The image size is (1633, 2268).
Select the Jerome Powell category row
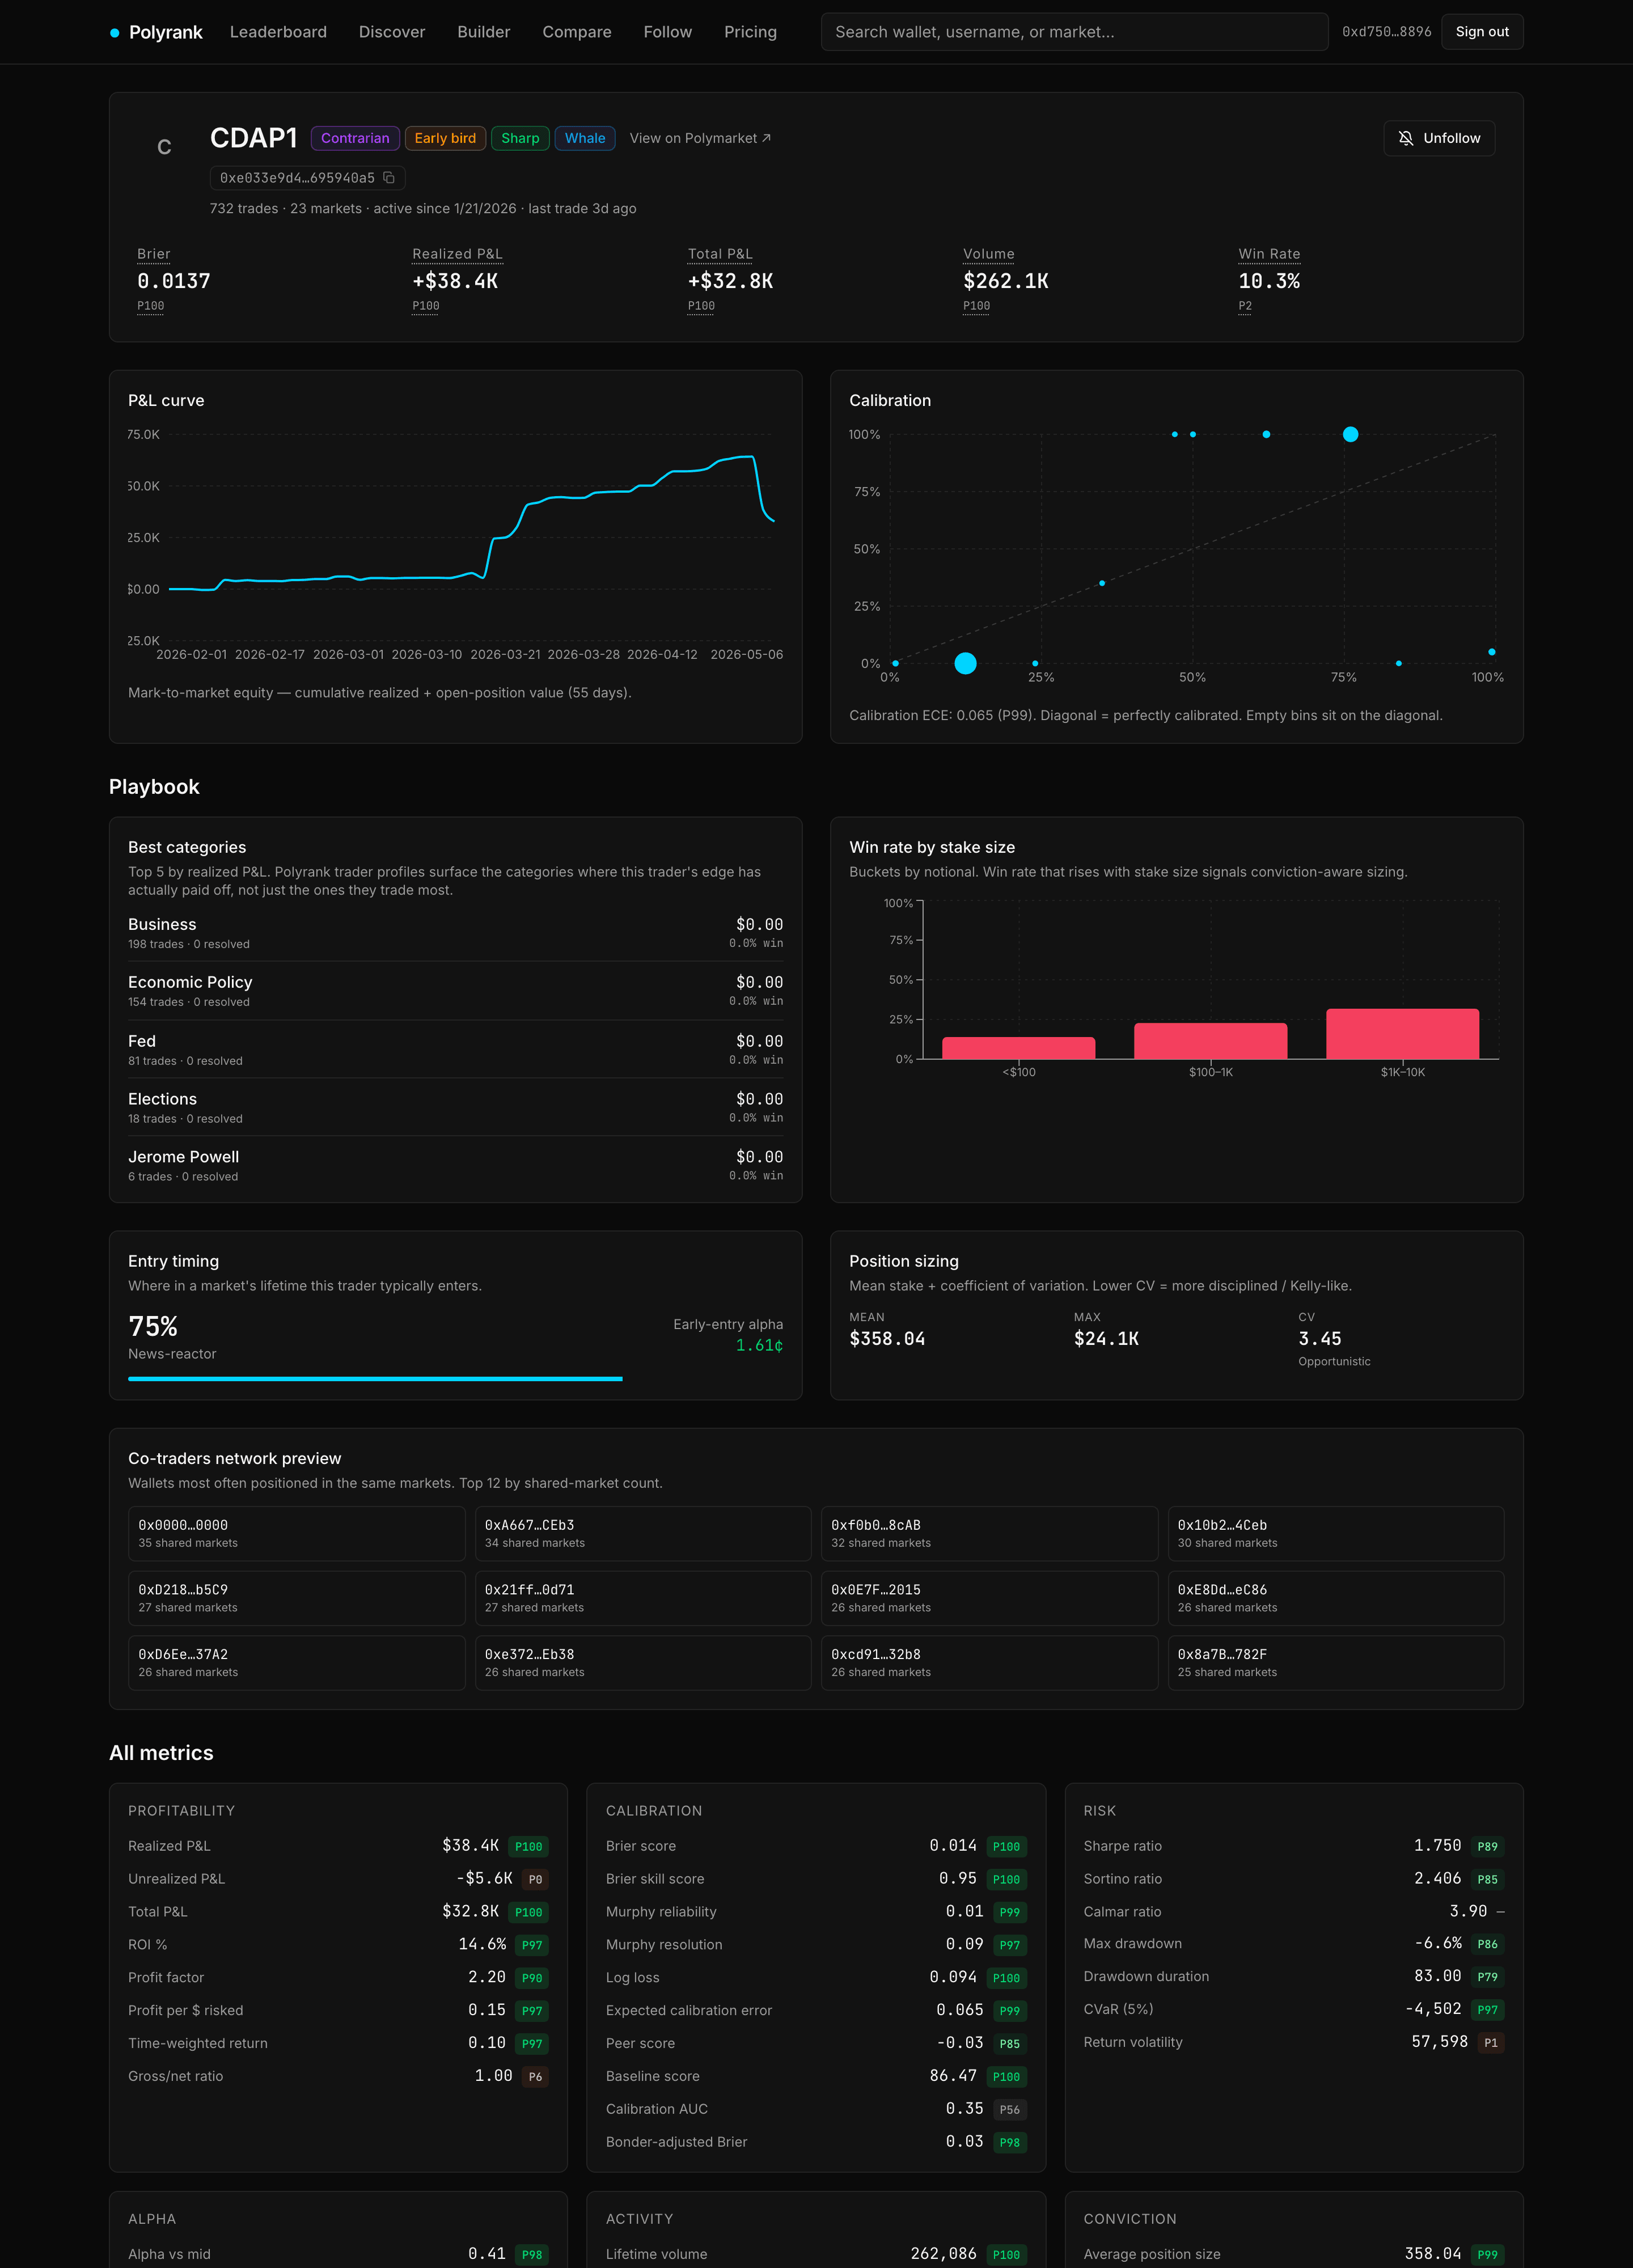pyautogui.click(x=455, y=1166)
